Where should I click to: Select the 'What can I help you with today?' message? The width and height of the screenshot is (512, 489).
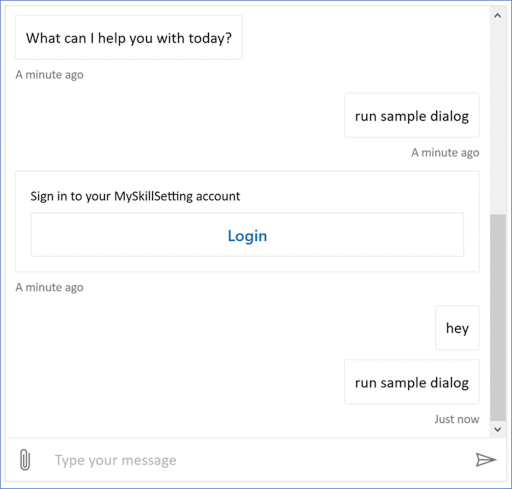click(129, 38)
